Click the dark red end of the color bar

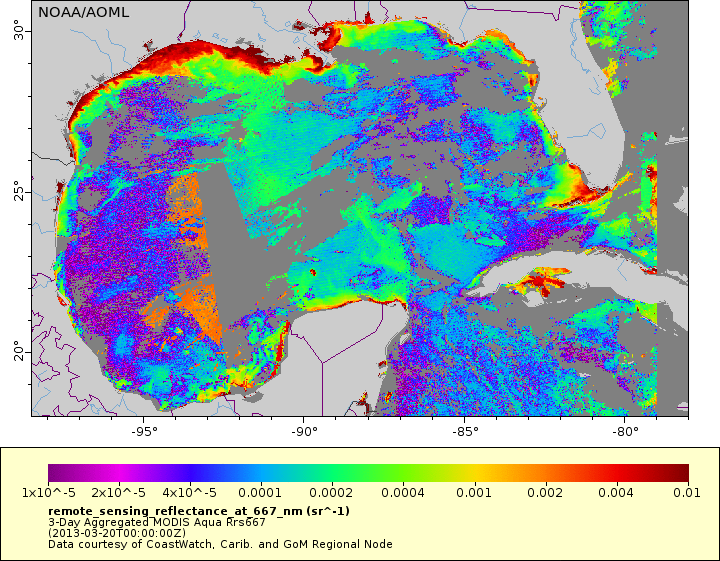pyautogui.click(x=680, y=473)
